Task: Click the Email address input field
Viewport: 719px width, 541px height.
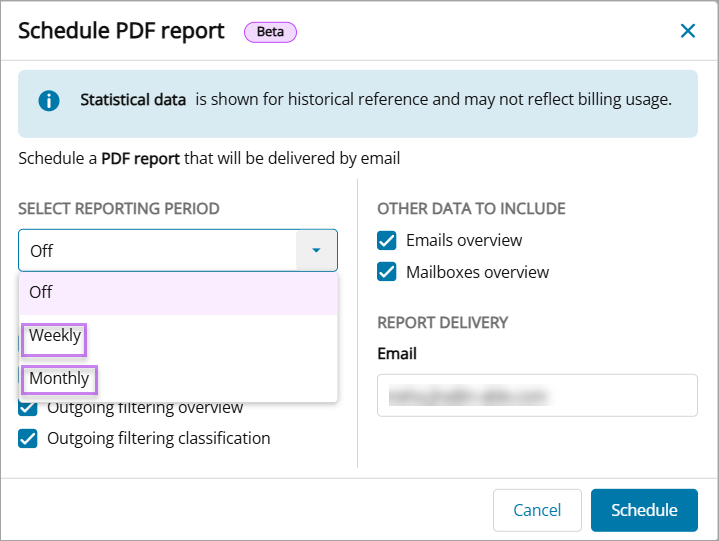Action: pyautogui.click(x=537, y=395)
